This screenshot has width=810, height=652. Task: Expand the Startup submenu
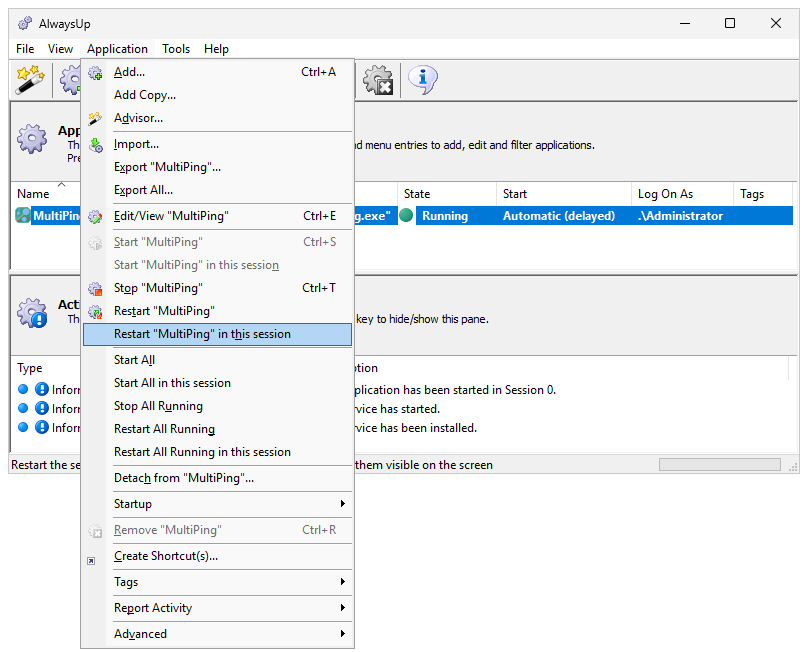(x=217, y=504)
